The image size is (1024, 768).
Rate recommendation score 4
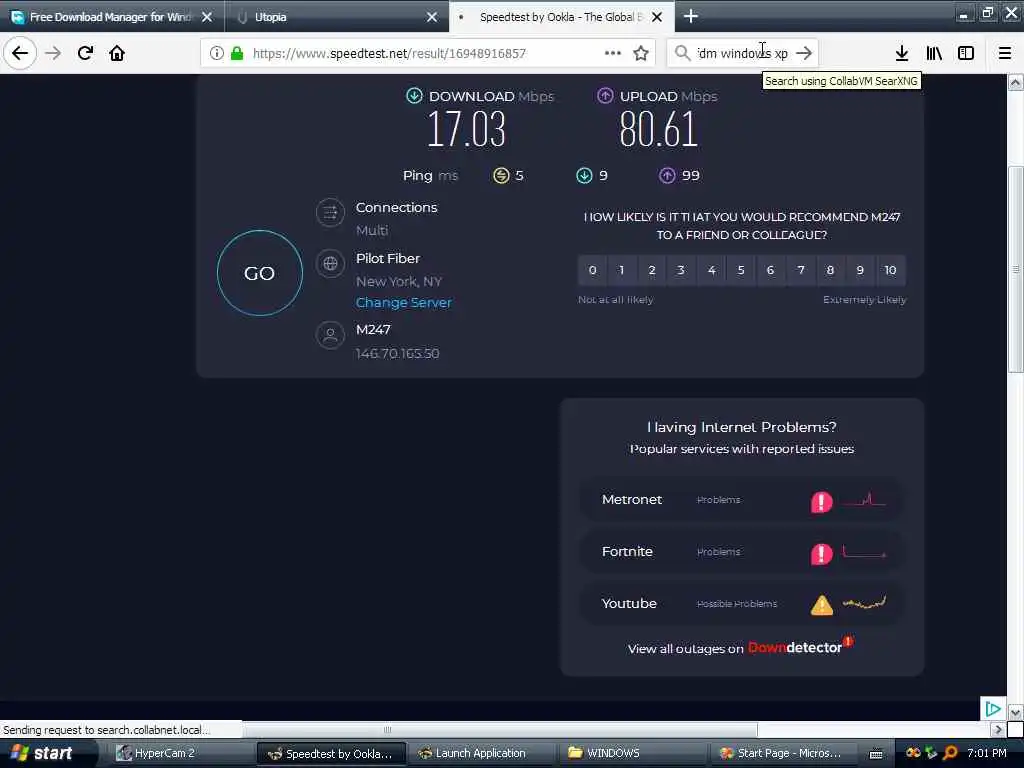point(711,270)
